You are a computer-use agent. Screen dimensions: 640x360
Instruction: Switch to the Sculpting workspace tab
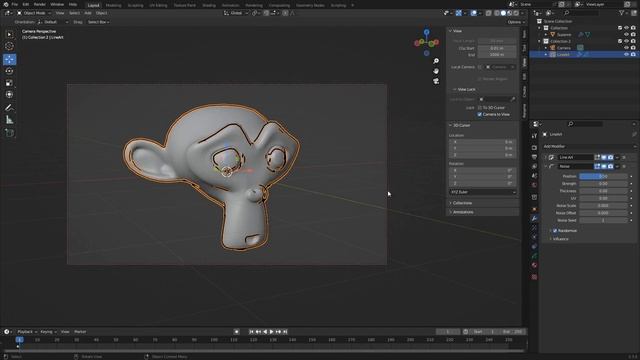tap(136, 5)
